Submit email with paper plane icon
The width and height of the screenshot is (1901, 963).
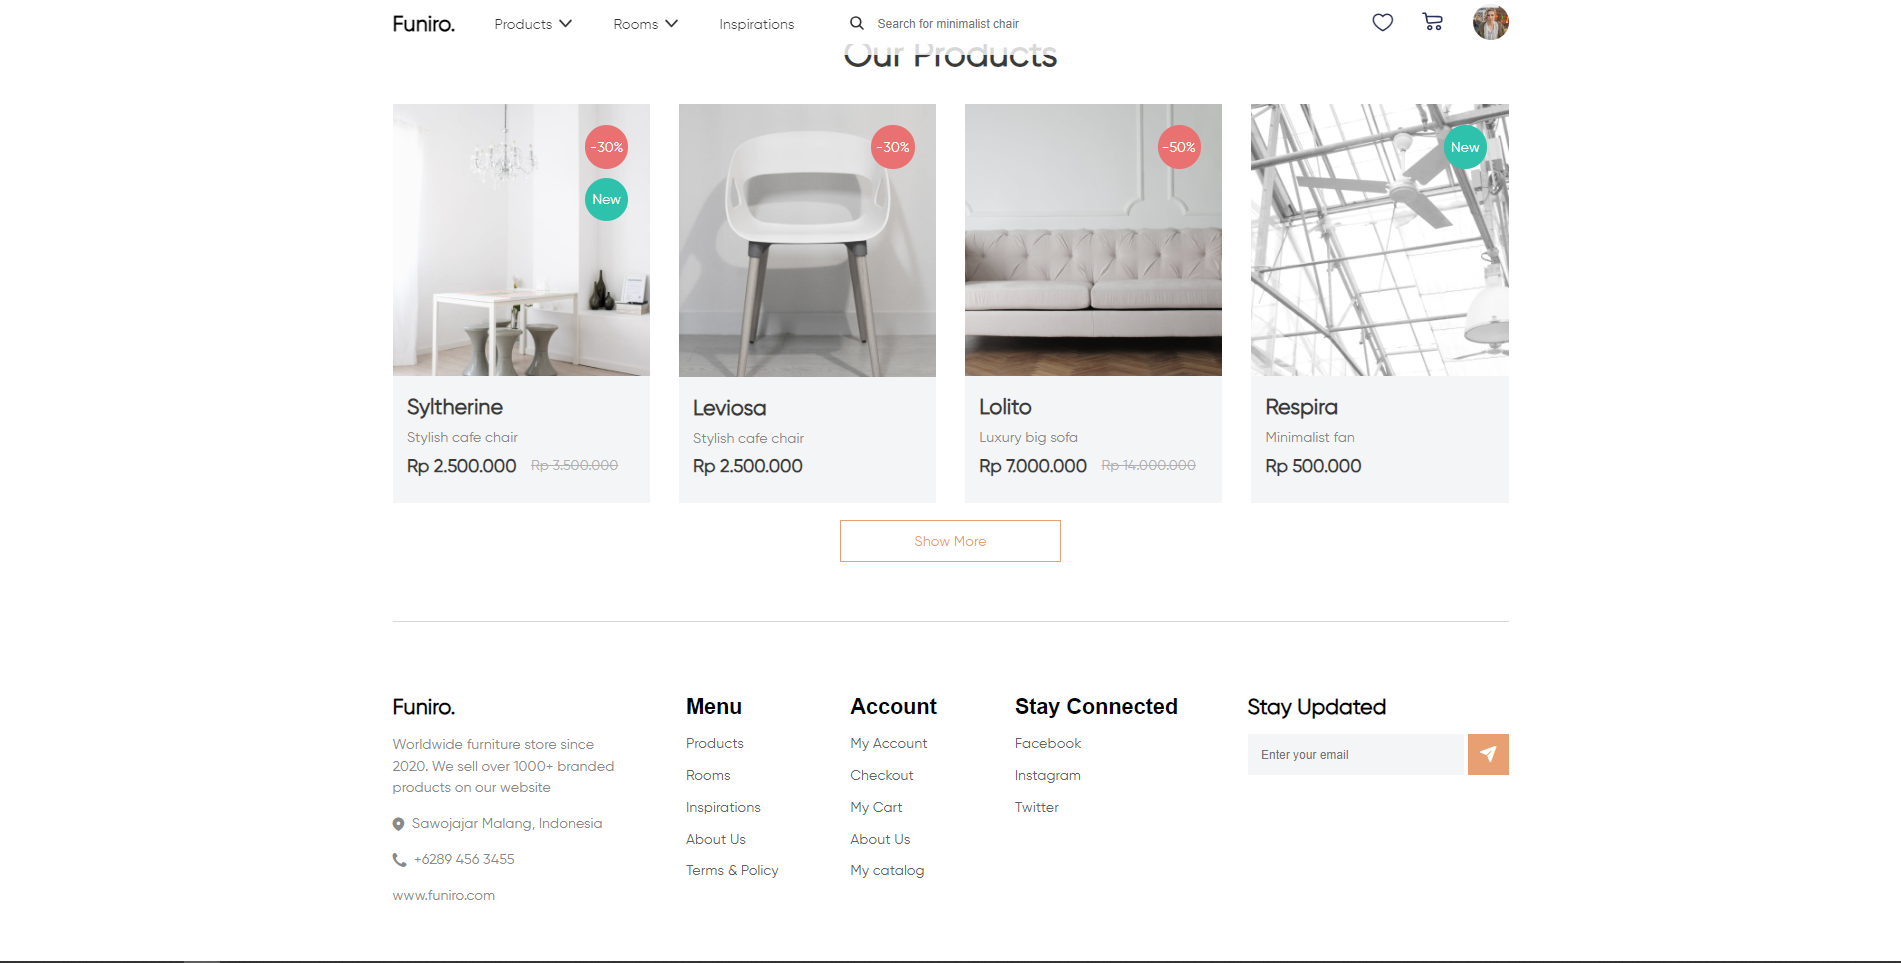click(1488, 754)
